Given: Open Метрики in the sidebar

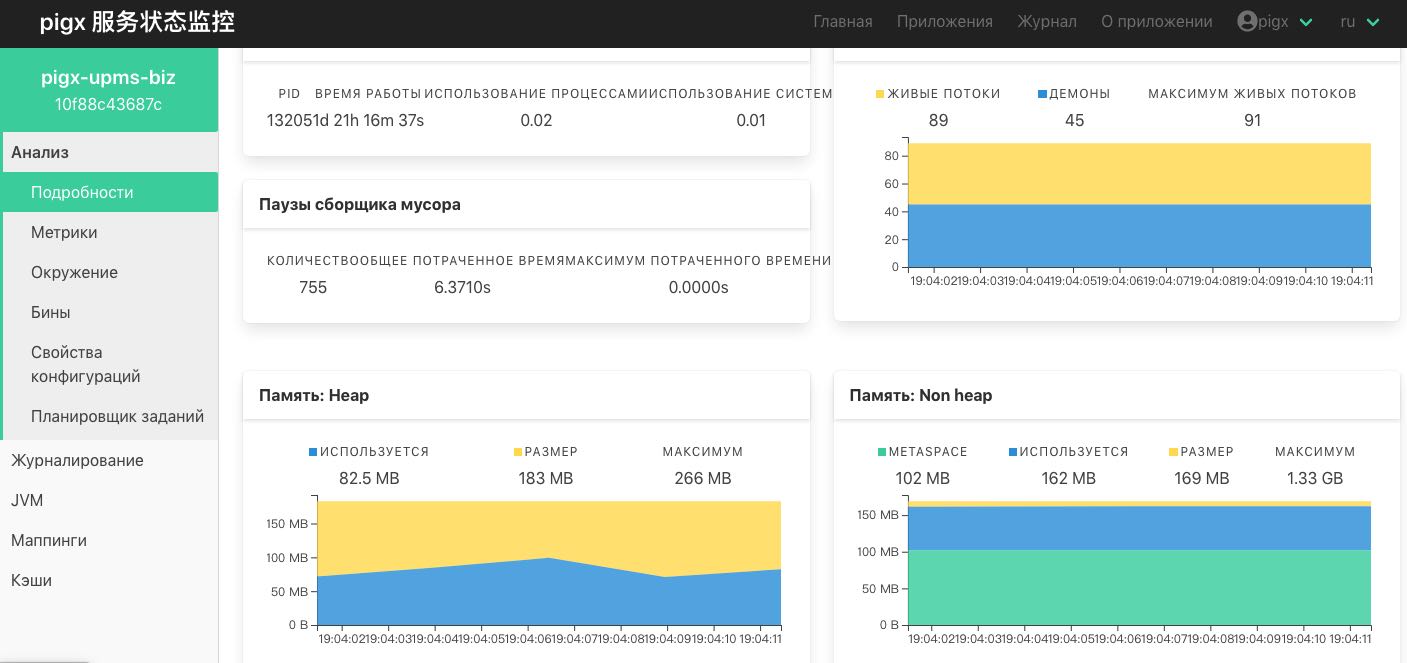Looking at the screenshot, I should coord(109,232).
